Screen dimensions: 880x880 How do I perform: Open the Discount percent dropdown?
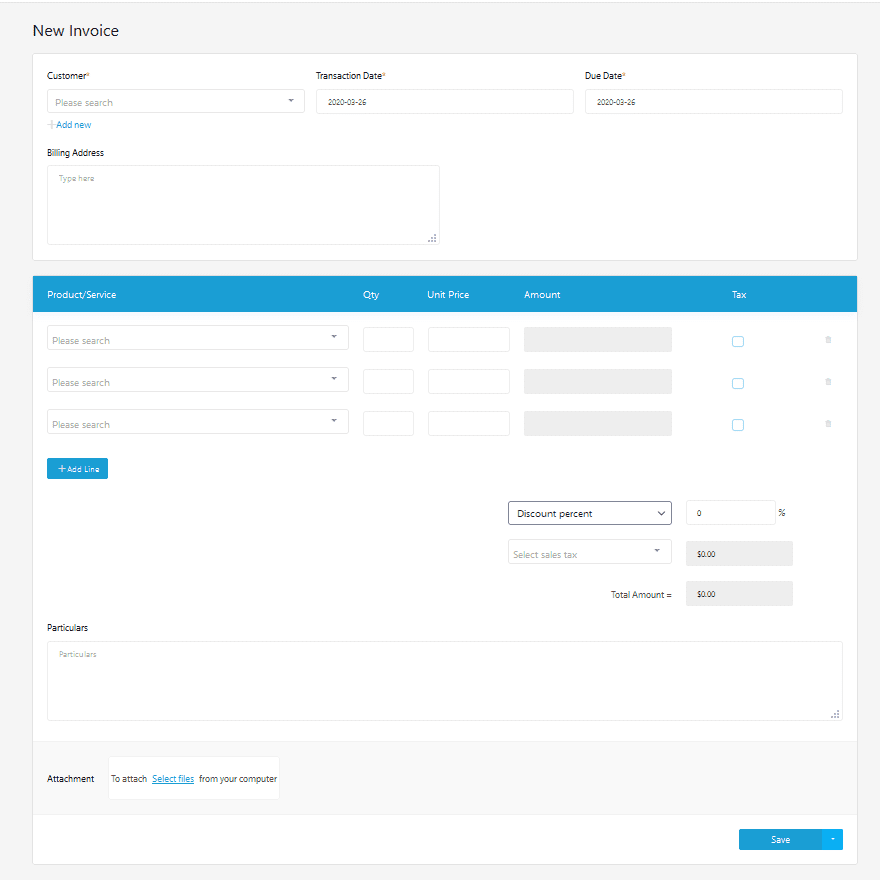(x=589, y=512)
